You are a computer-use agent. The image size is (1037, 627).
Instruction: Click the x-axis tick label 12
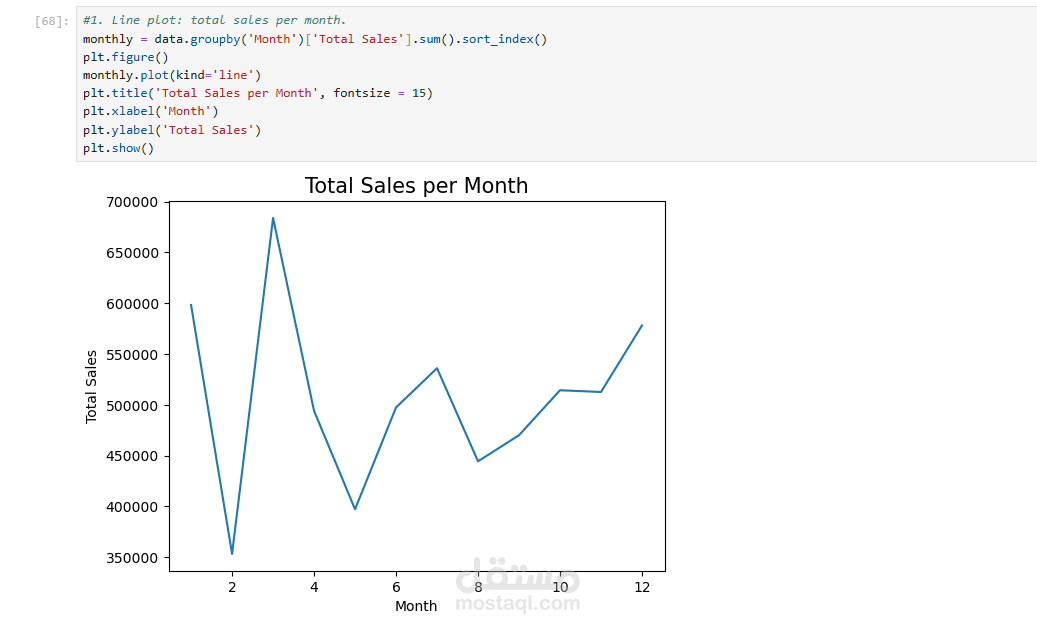click(x=642, y=587)
